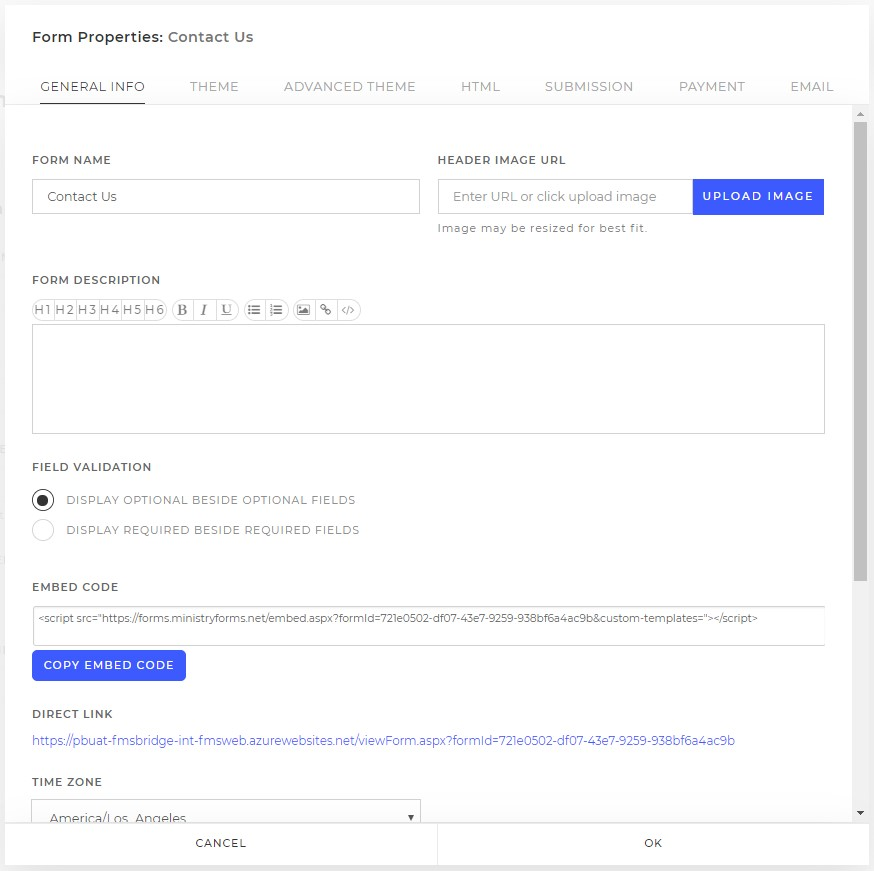This screenshot has height=871, width=874.
Task: Insert image into form description
Action: [303, 310]
